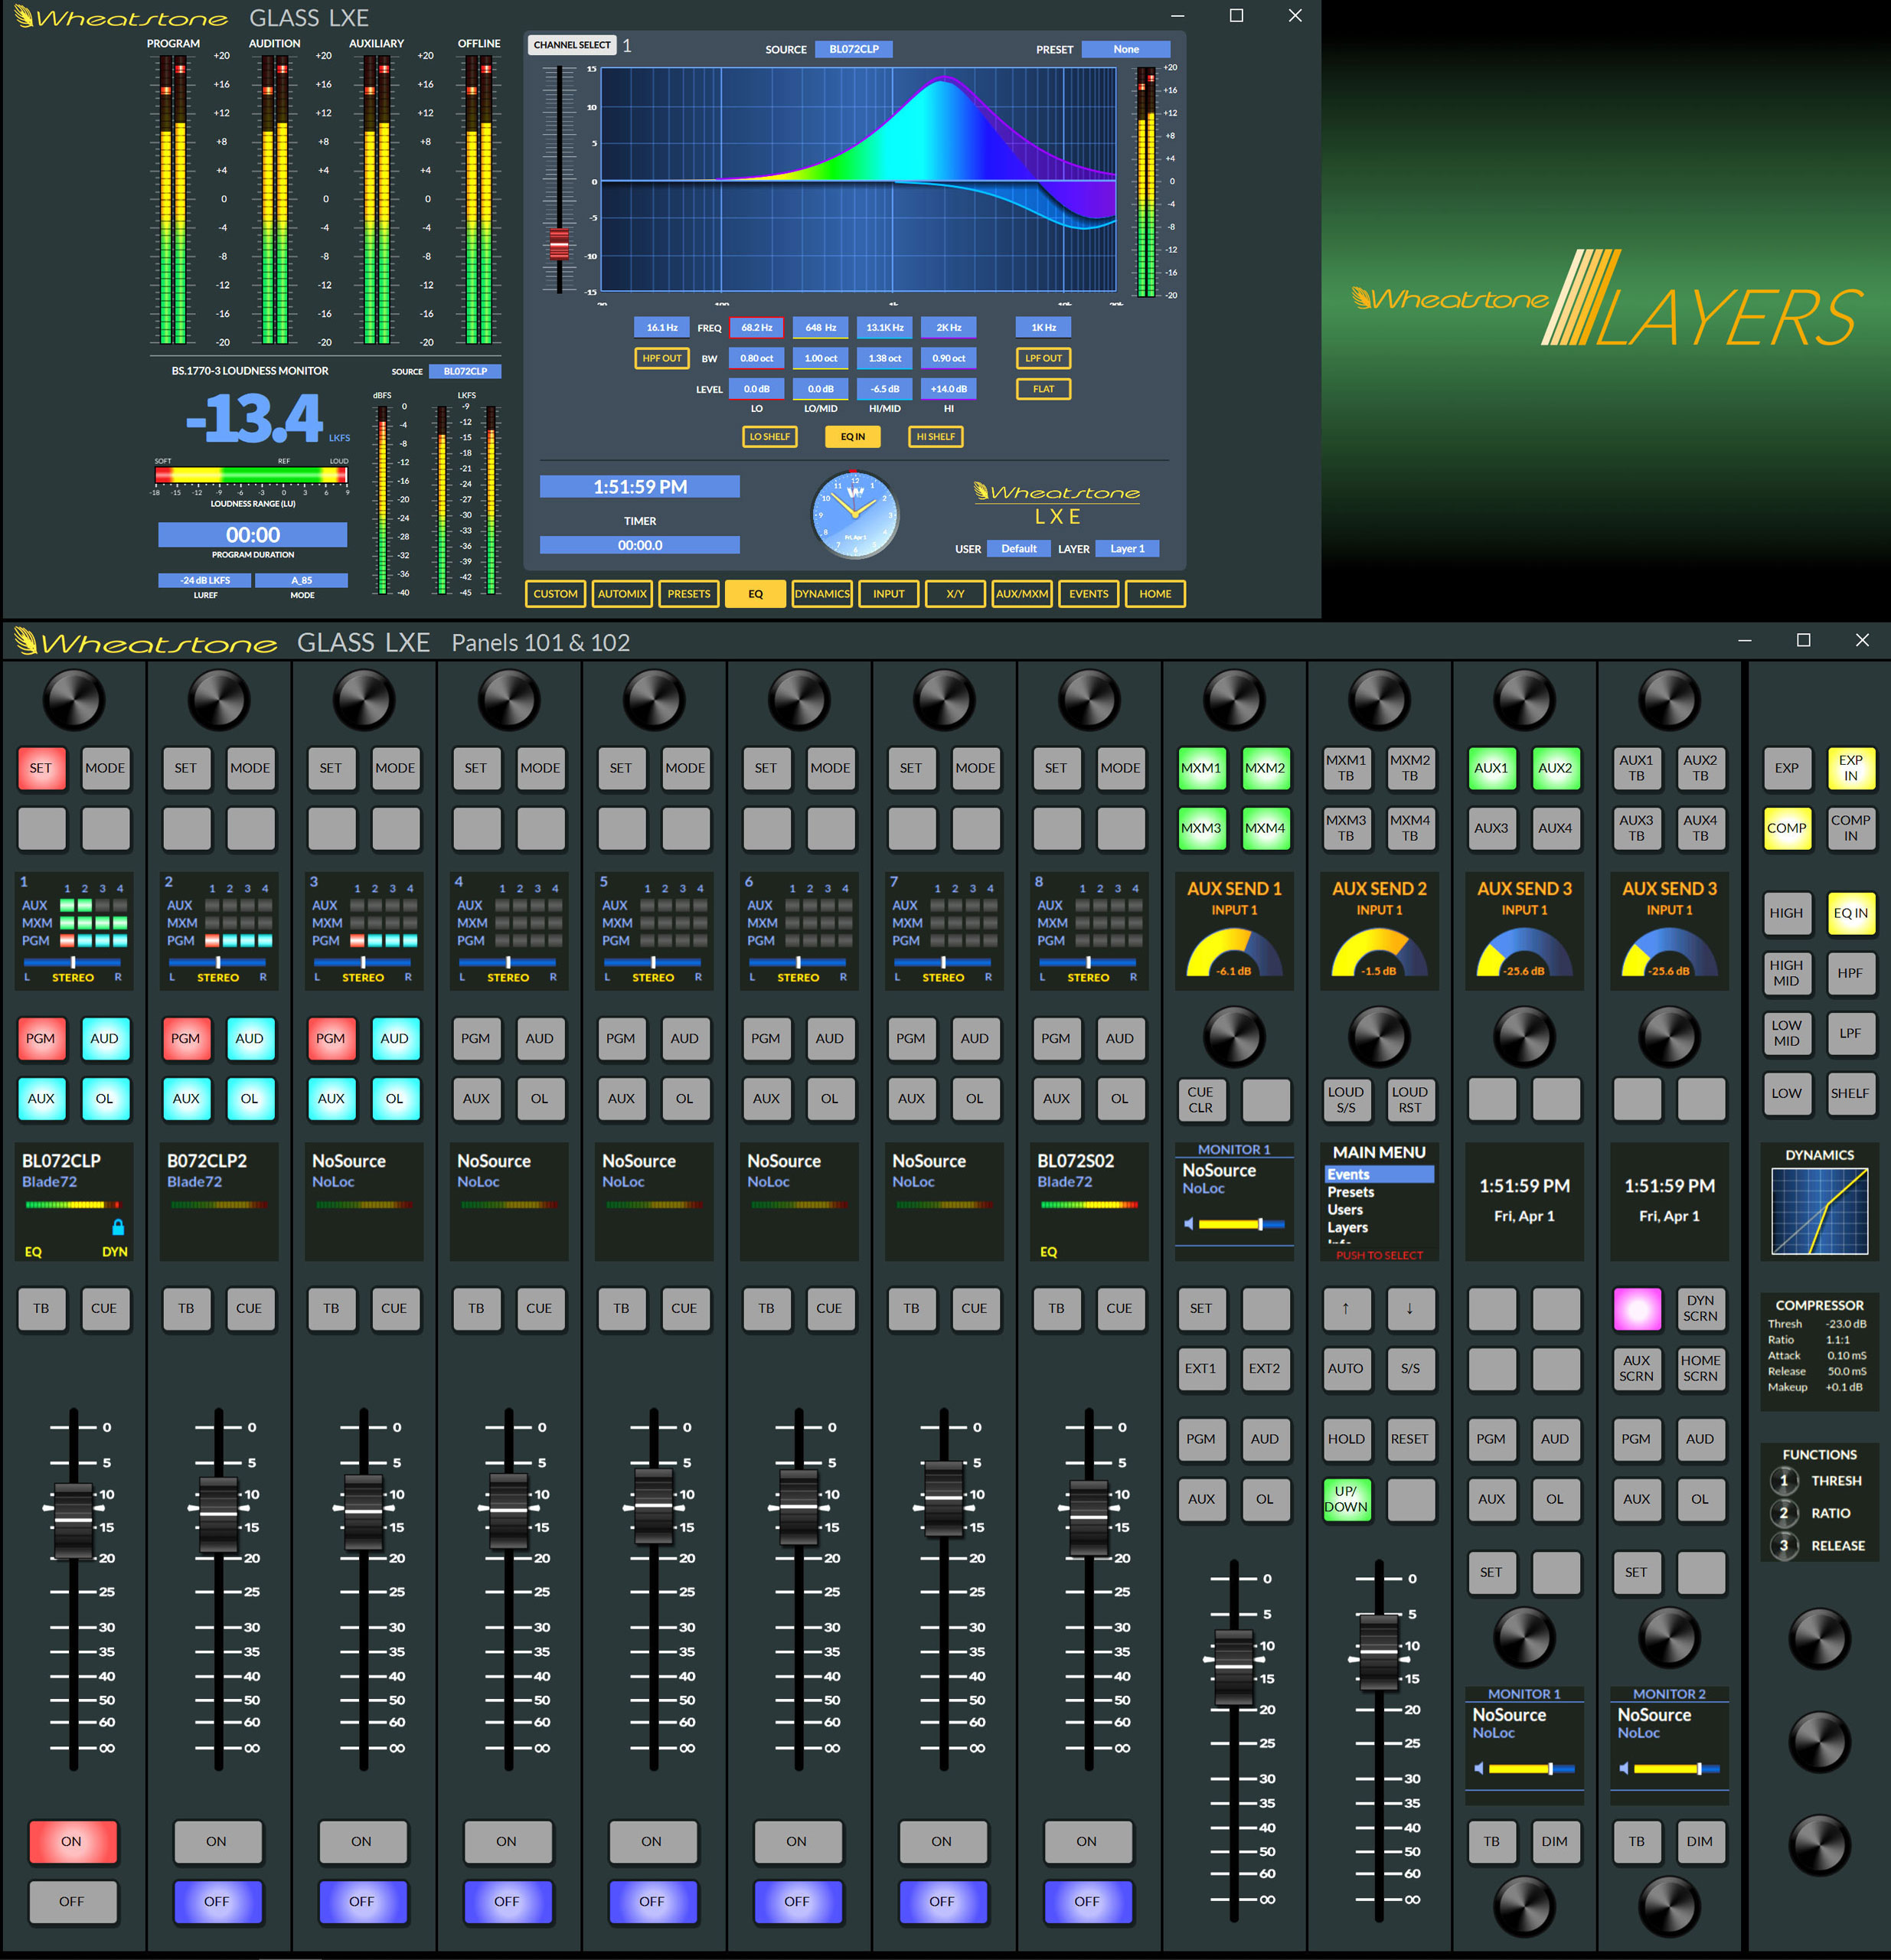Open the 68.2 Hz LO frequency field
This screenshot has height=1960, width=1891.
pos(757,327)
